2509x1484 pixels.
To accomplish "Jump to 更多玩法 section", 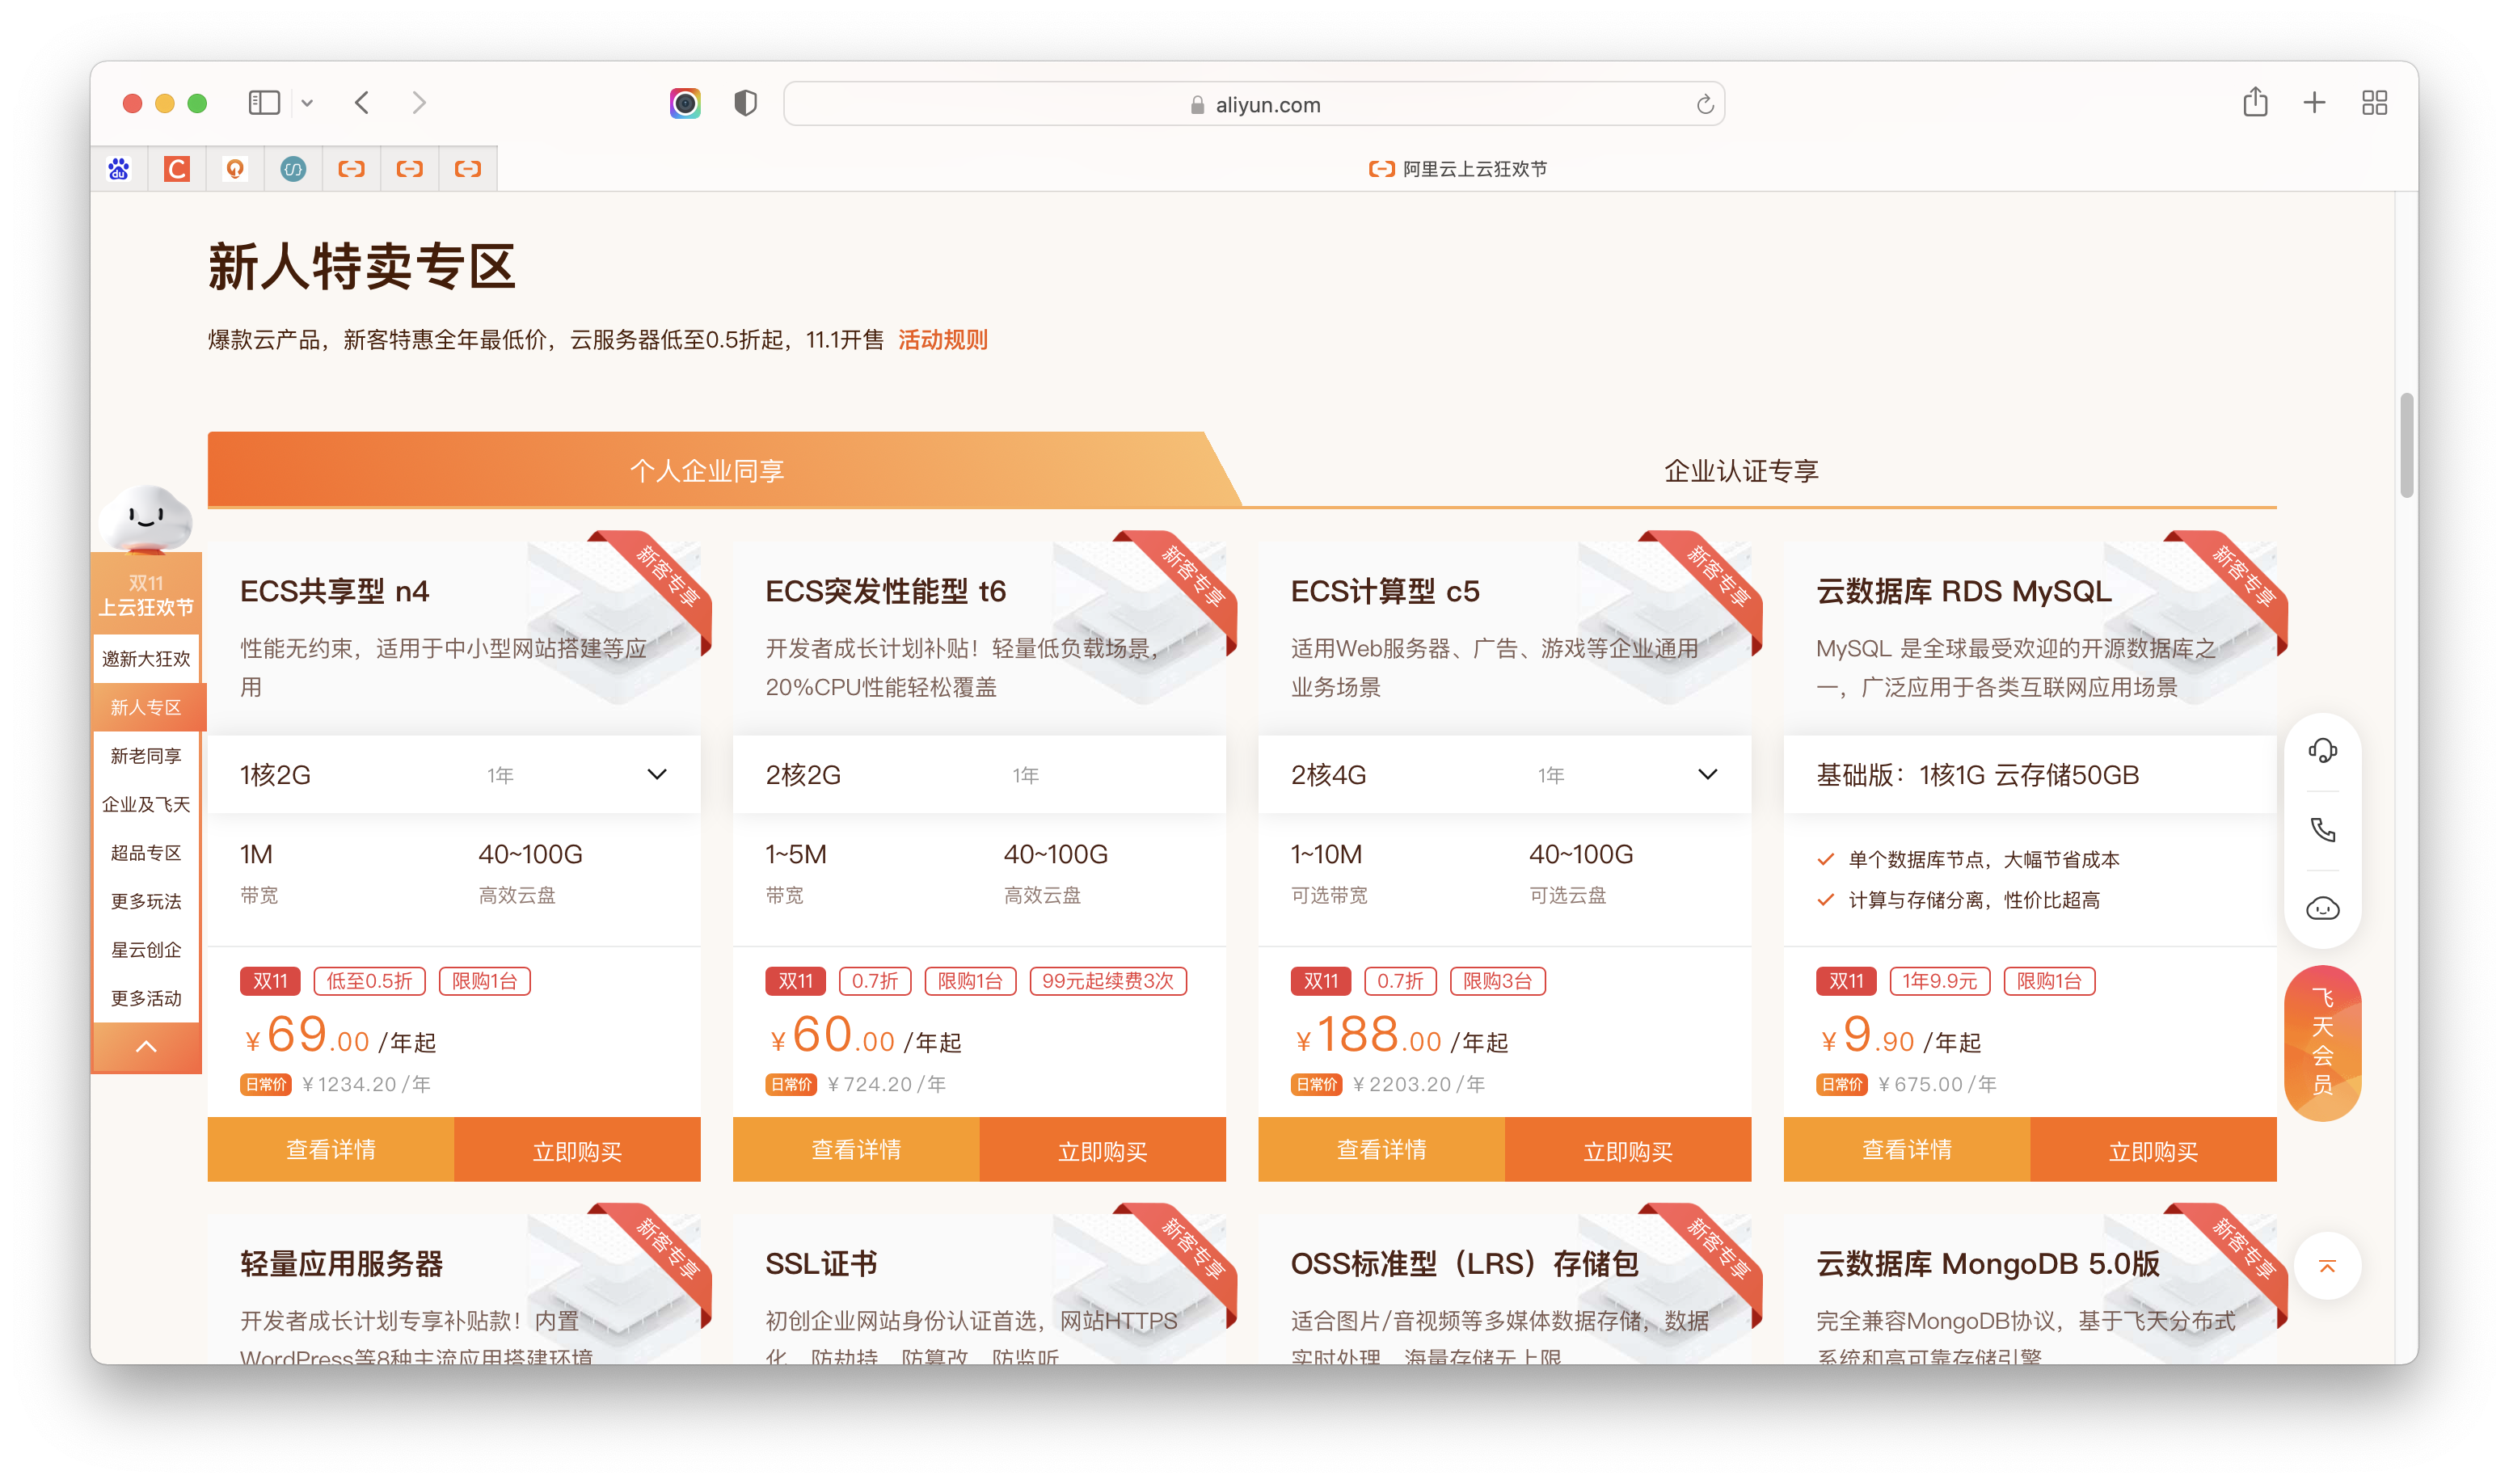I will 146,902.
